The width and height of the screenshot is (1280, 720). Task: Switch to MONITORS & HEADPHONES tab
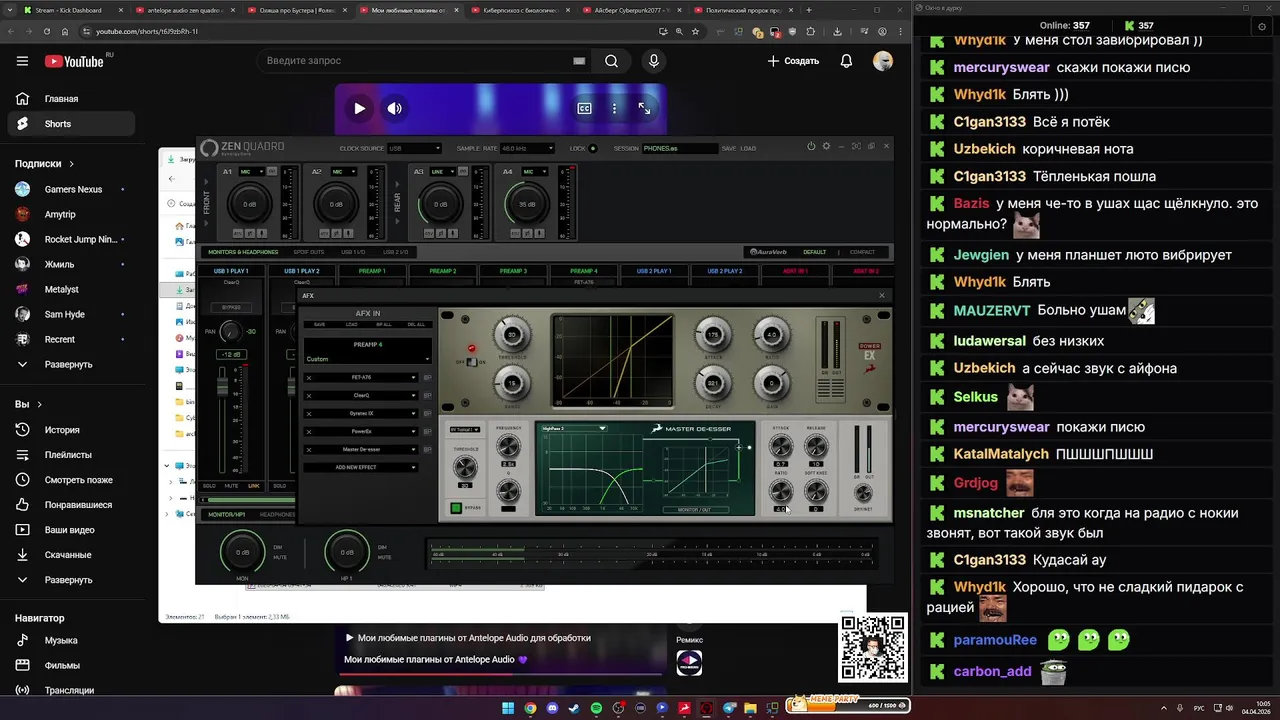pyautogui.click(x=243, y=252)
